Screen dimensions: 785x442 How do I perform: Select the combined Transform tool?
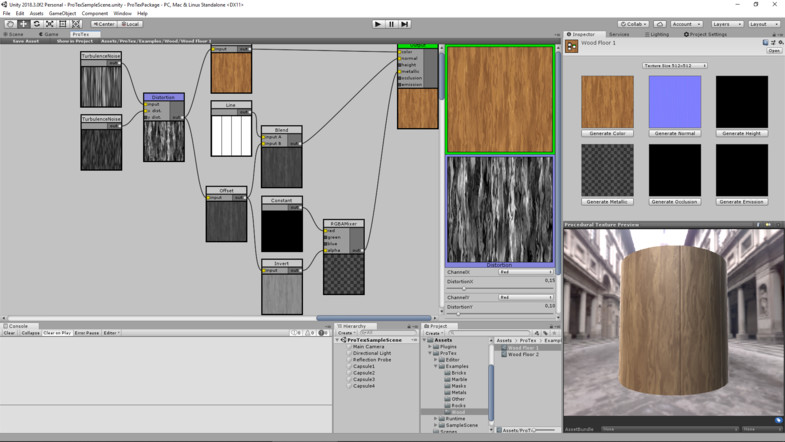click(76, 24)
